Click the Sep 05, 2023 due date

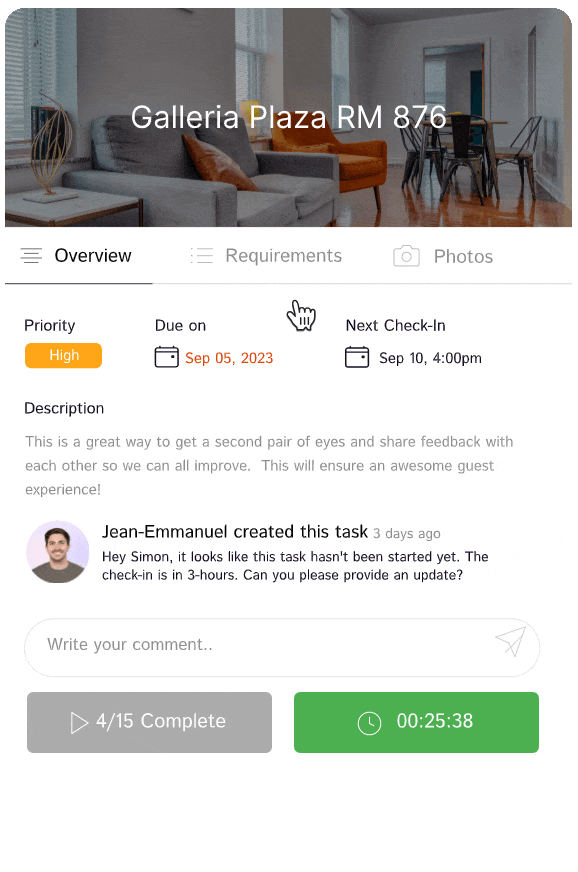[x=229, y=358]
